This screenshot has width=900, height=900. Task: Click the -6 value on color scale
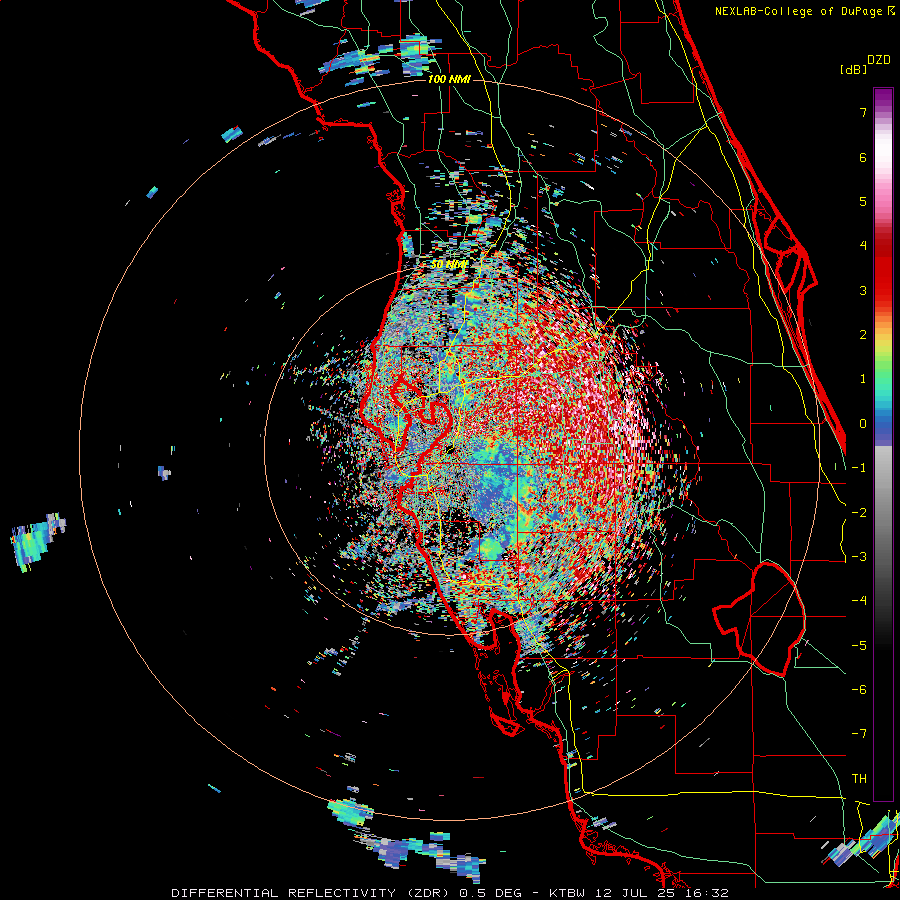(859, 690)
